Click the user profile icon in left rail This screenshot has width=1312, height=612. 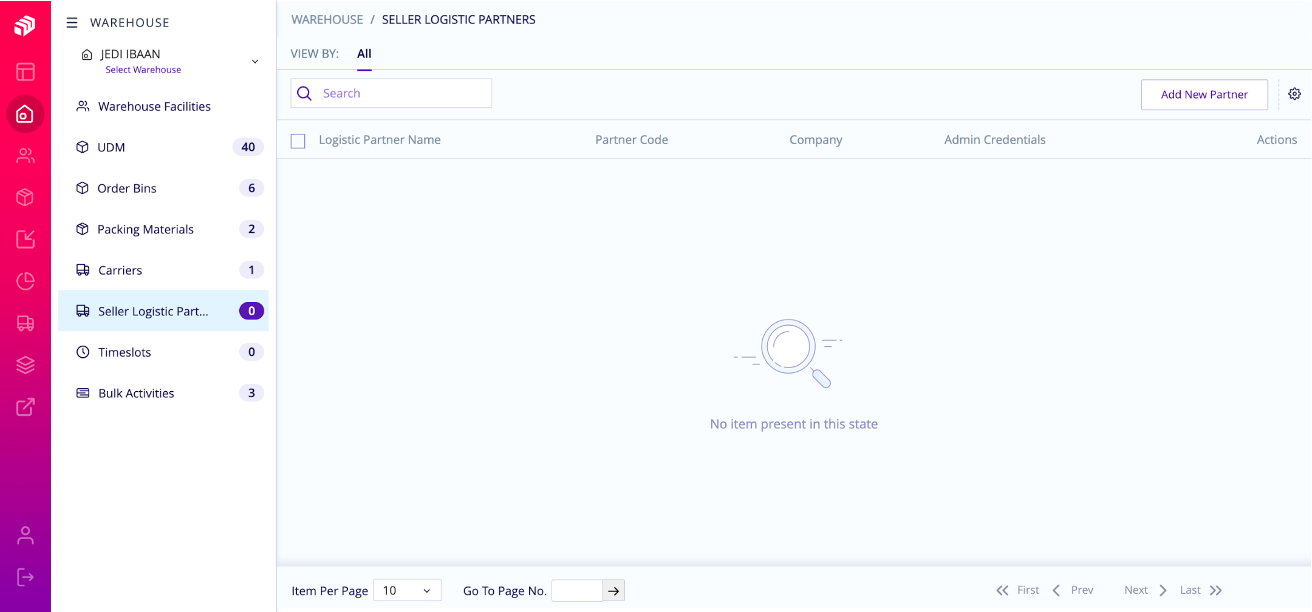tap(25, 535)
